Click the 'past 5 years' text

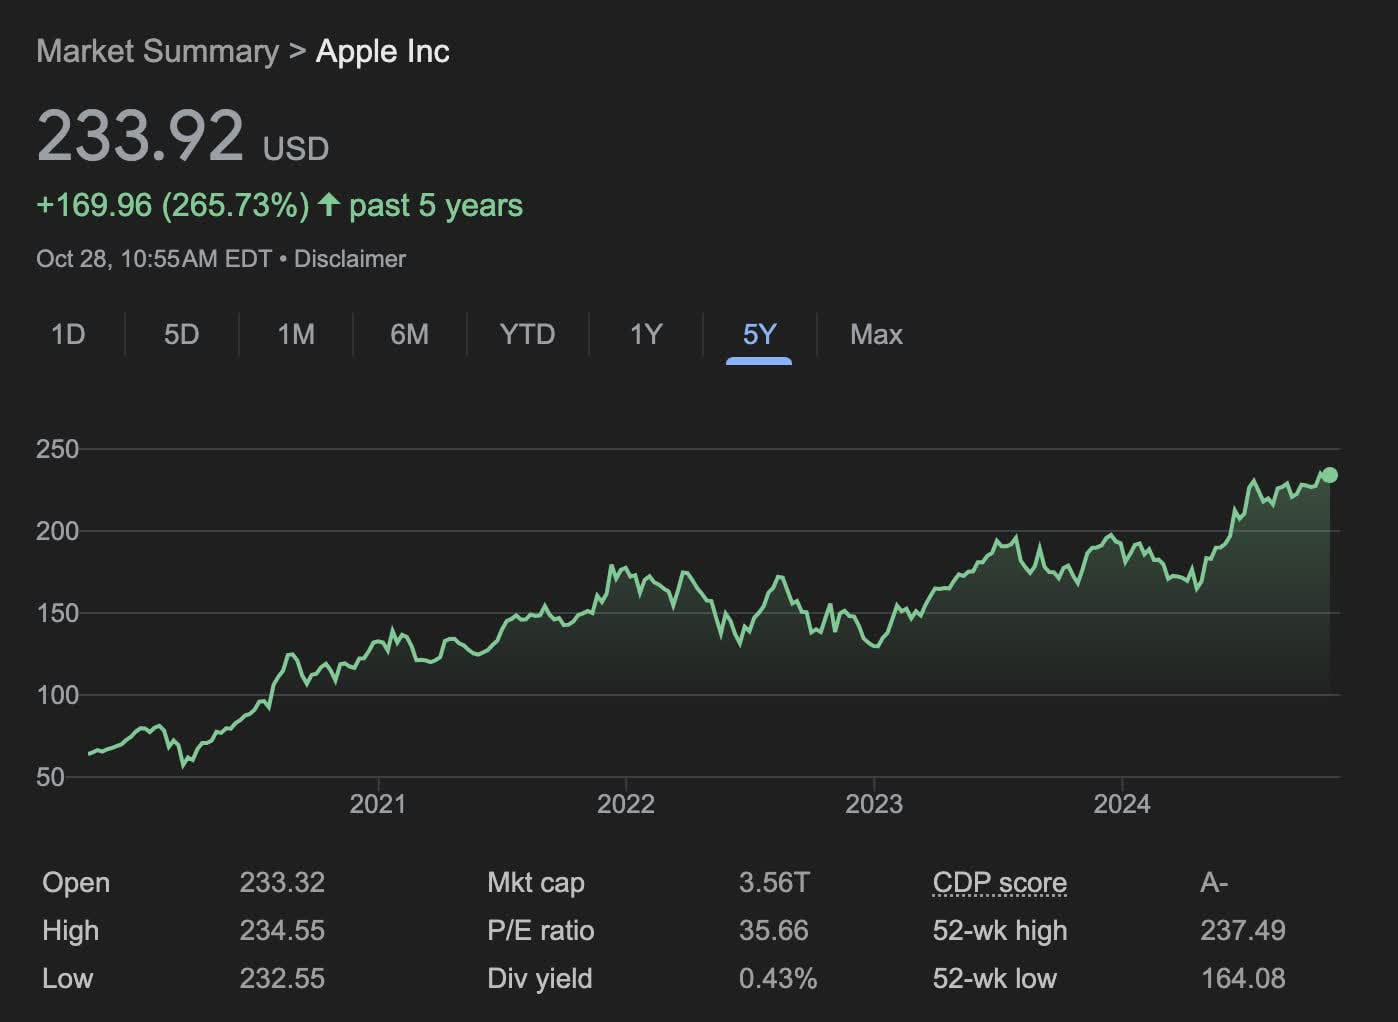[436, 205]
